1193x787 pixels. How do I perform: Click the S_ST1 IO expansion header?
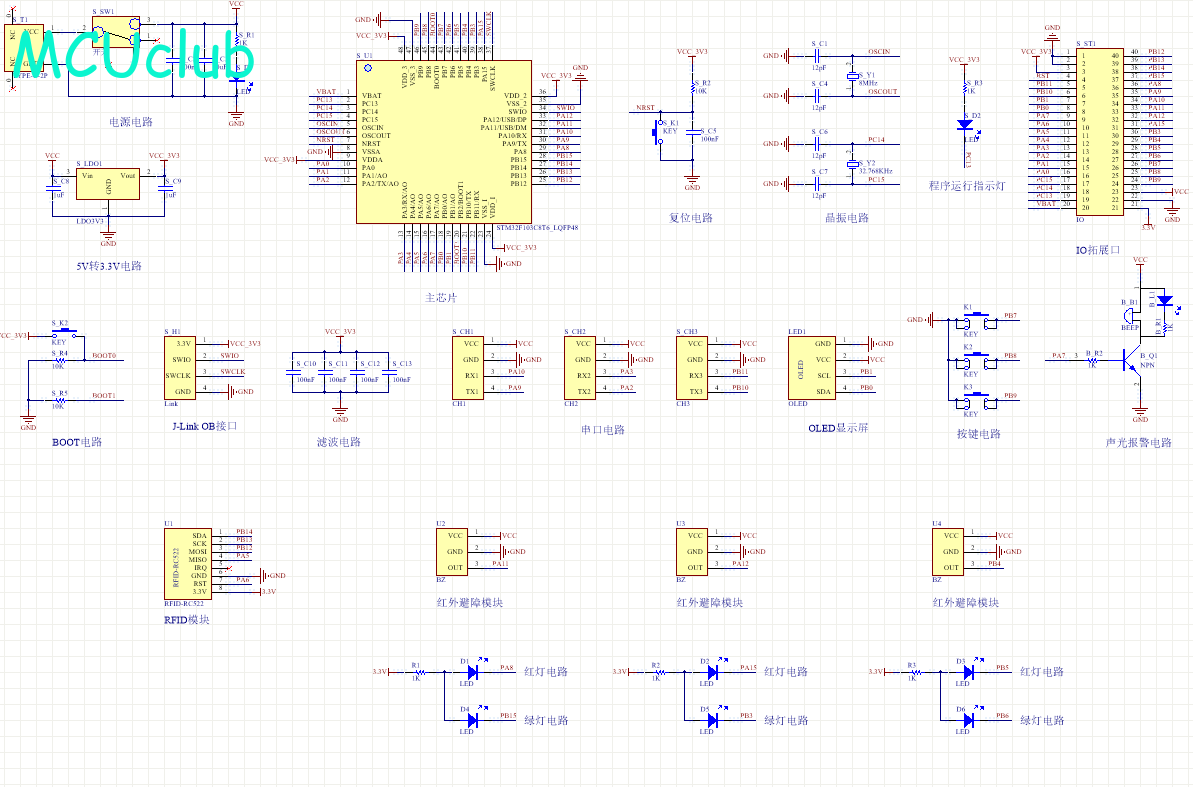1099,132
